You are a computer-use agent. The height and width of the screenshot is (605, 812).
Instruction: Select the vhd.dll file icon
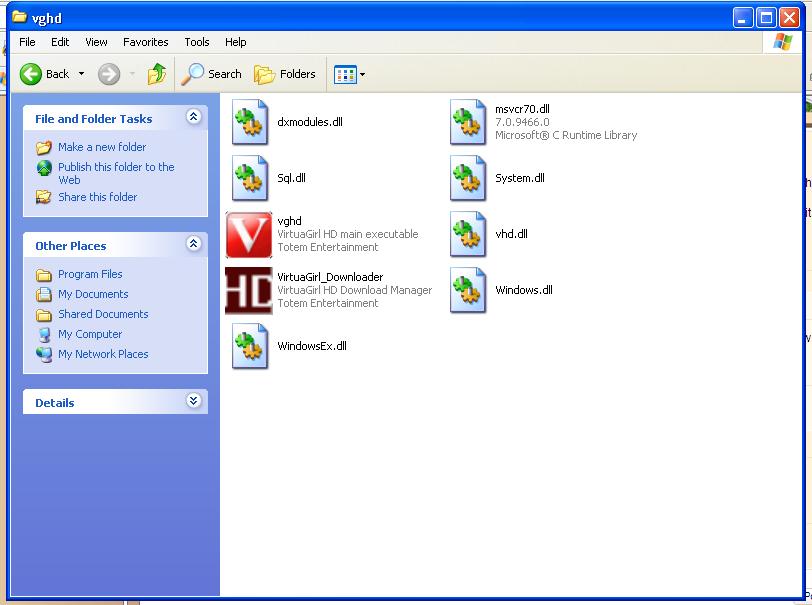coord(467,234)
